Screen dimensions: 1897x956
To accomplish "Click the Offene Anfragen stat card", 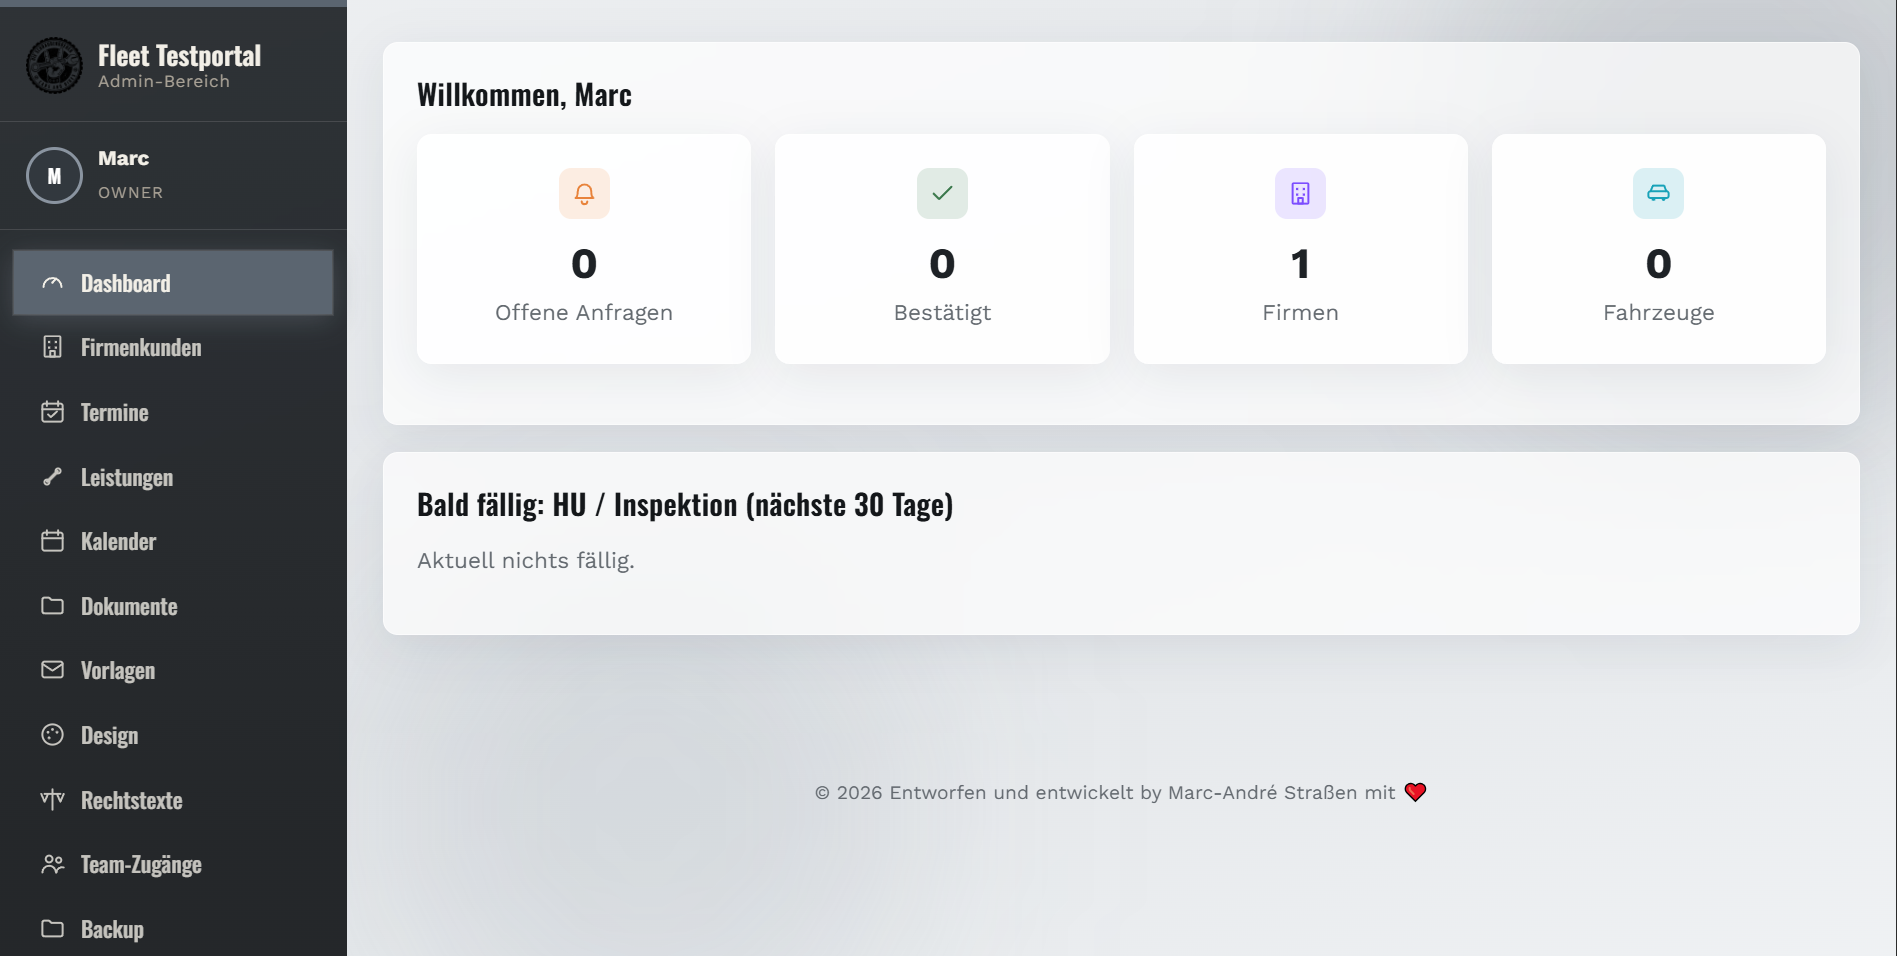I will [584, 249].
